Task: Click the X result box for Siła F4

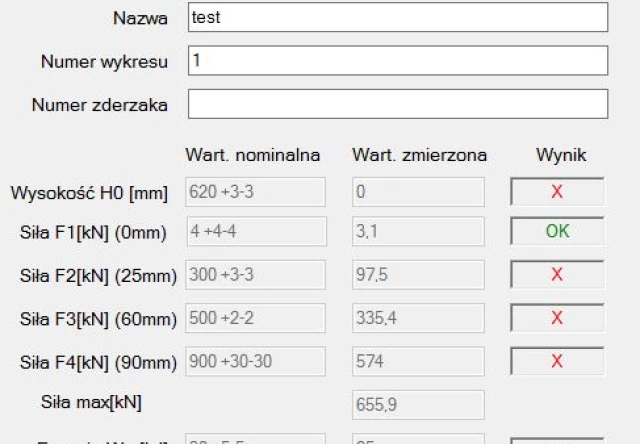Action: [x=557, y=361]
